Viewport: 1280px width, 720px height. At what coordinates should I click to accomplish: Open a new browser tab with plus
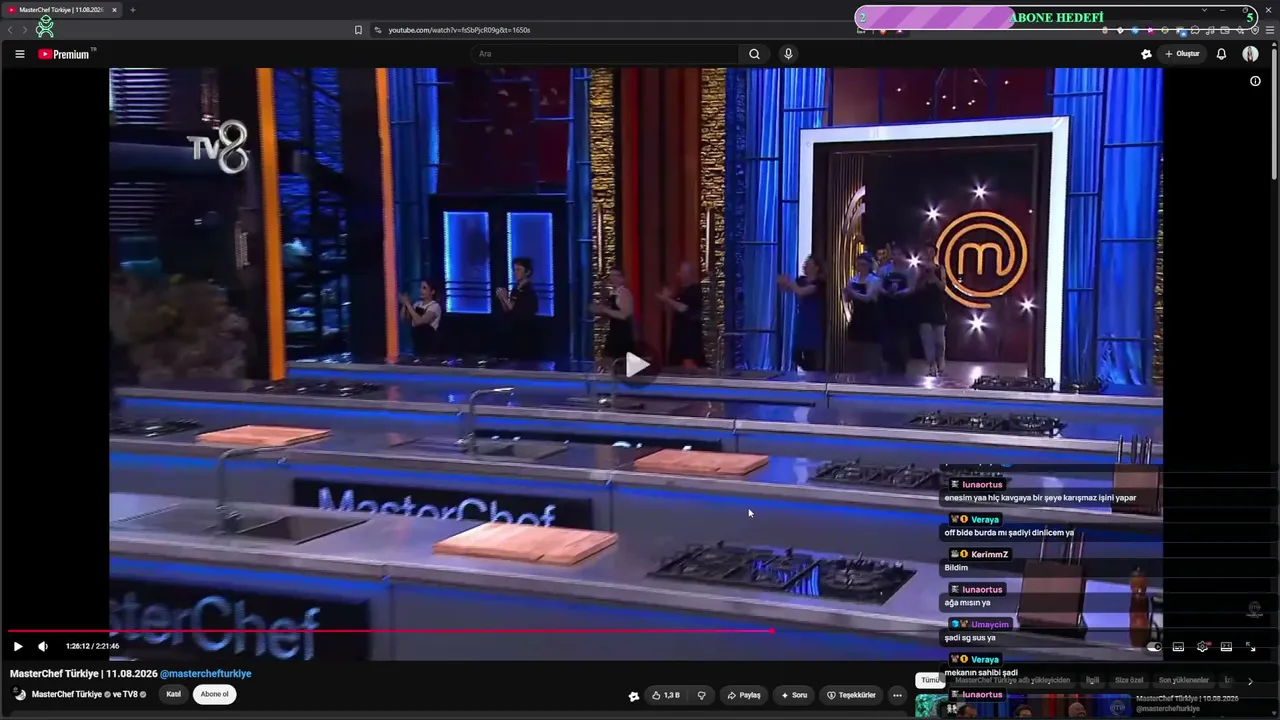pyautogui.click(x=132, y=10)
